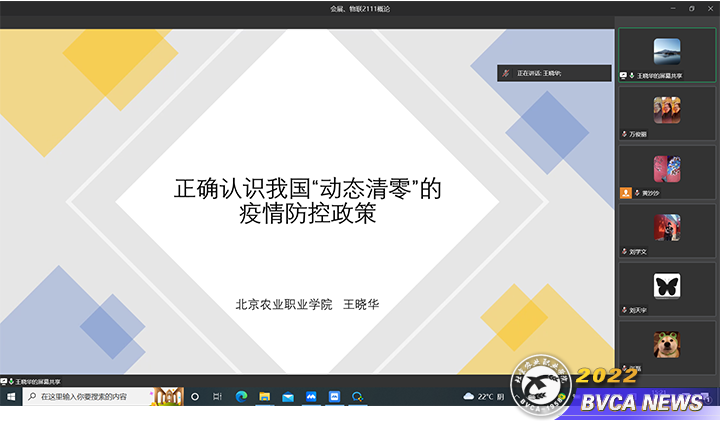Viewport: 720px width, 430px height.
Task: Click the muted microphone icon beside 刘学文
Action: point(625,251)
